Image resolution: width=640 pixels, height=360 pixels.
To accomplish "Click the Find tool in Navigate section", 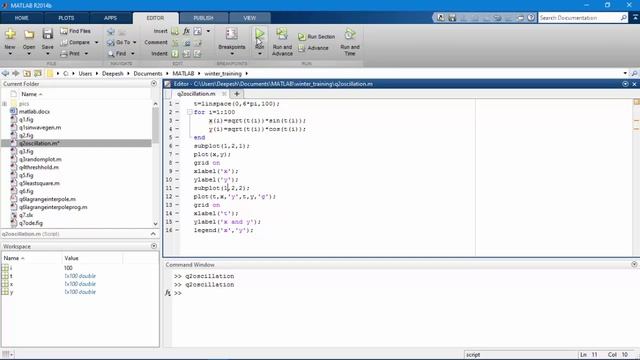I will 117,53.
